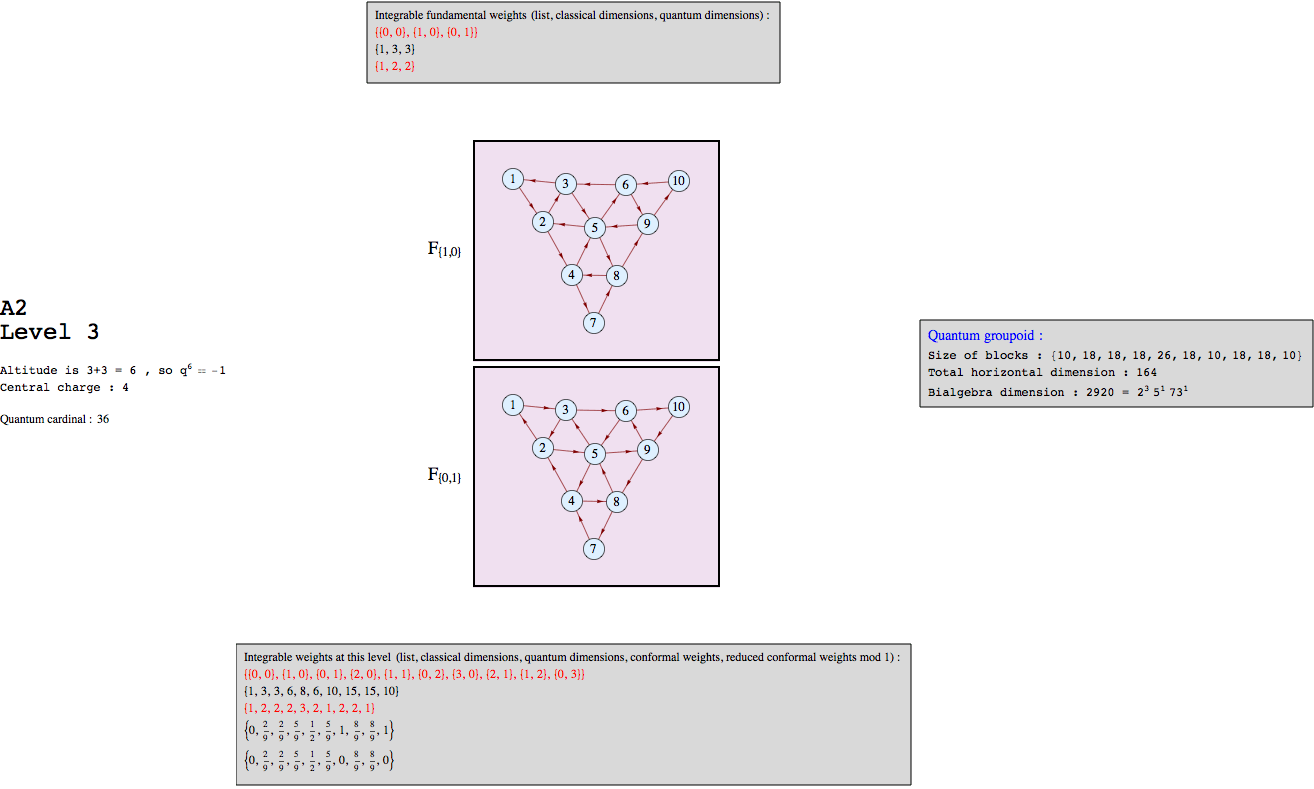
Task: Click the red list {{0, 0}, {1, 0}, {0, 1}}
Action: pyautogui.click(x=427, y=33)
